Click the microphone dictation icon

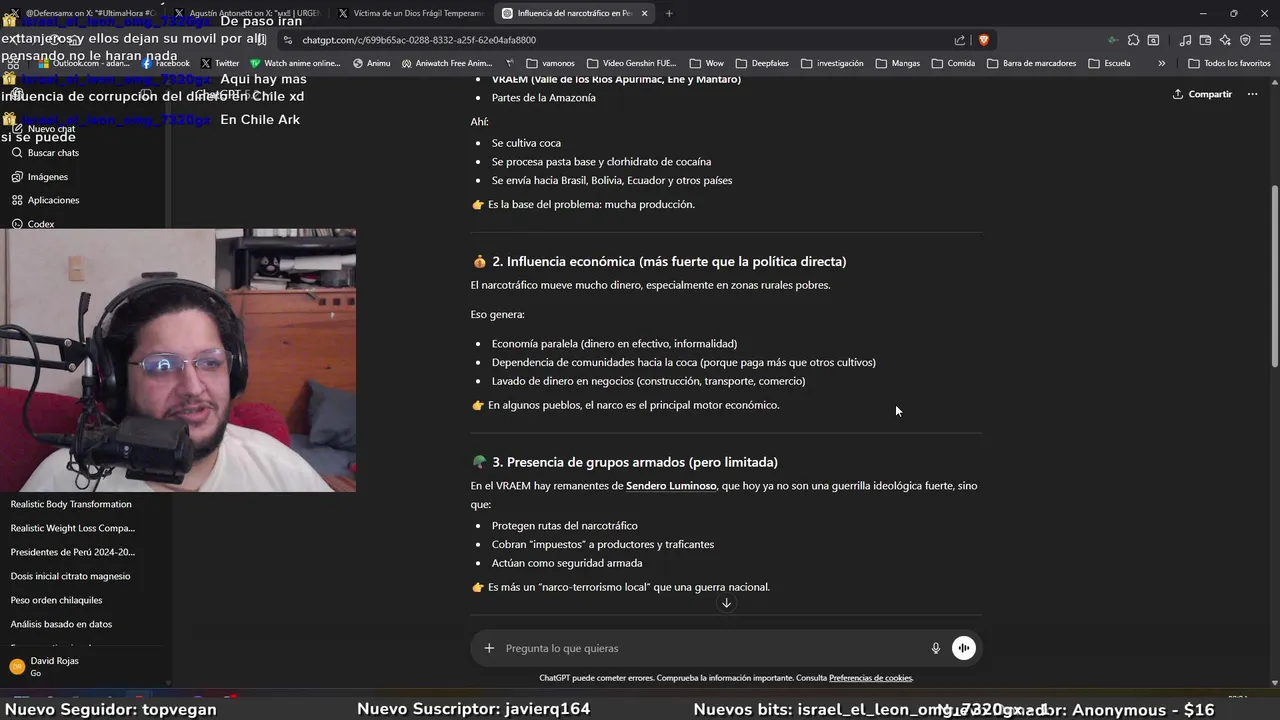pos(936,648)
